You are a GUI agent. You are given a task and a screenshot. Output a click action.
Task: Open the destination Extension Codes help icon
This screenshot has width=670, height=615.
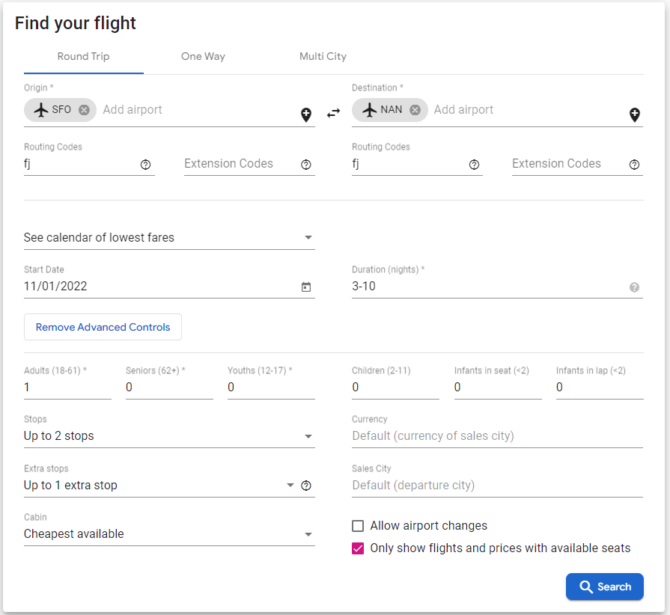[x=634, y=165]
